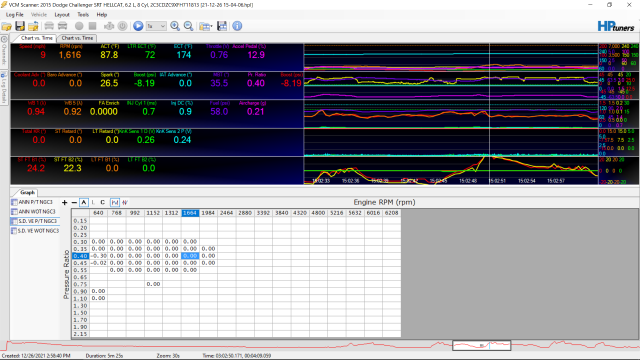Open the blue info icon in the toolbar
The image size is (640, 360).
click(237, 26)
